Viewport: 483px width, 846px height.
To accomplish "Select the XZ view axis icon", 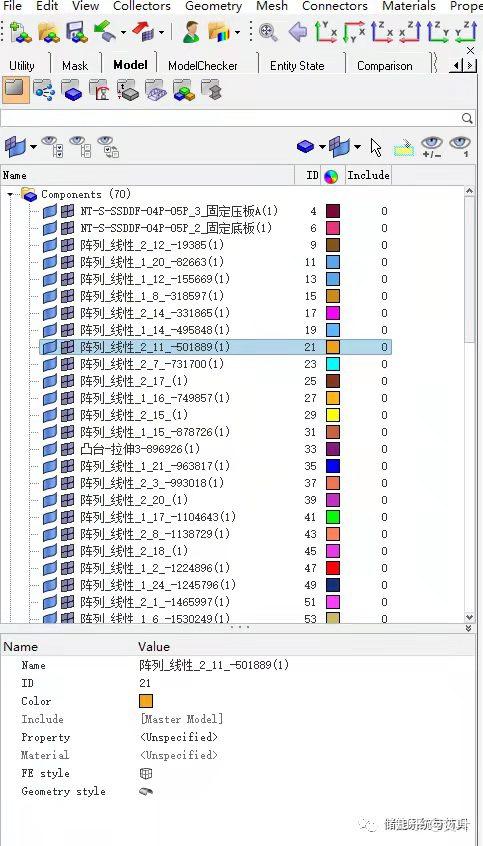I will [383, 32].
